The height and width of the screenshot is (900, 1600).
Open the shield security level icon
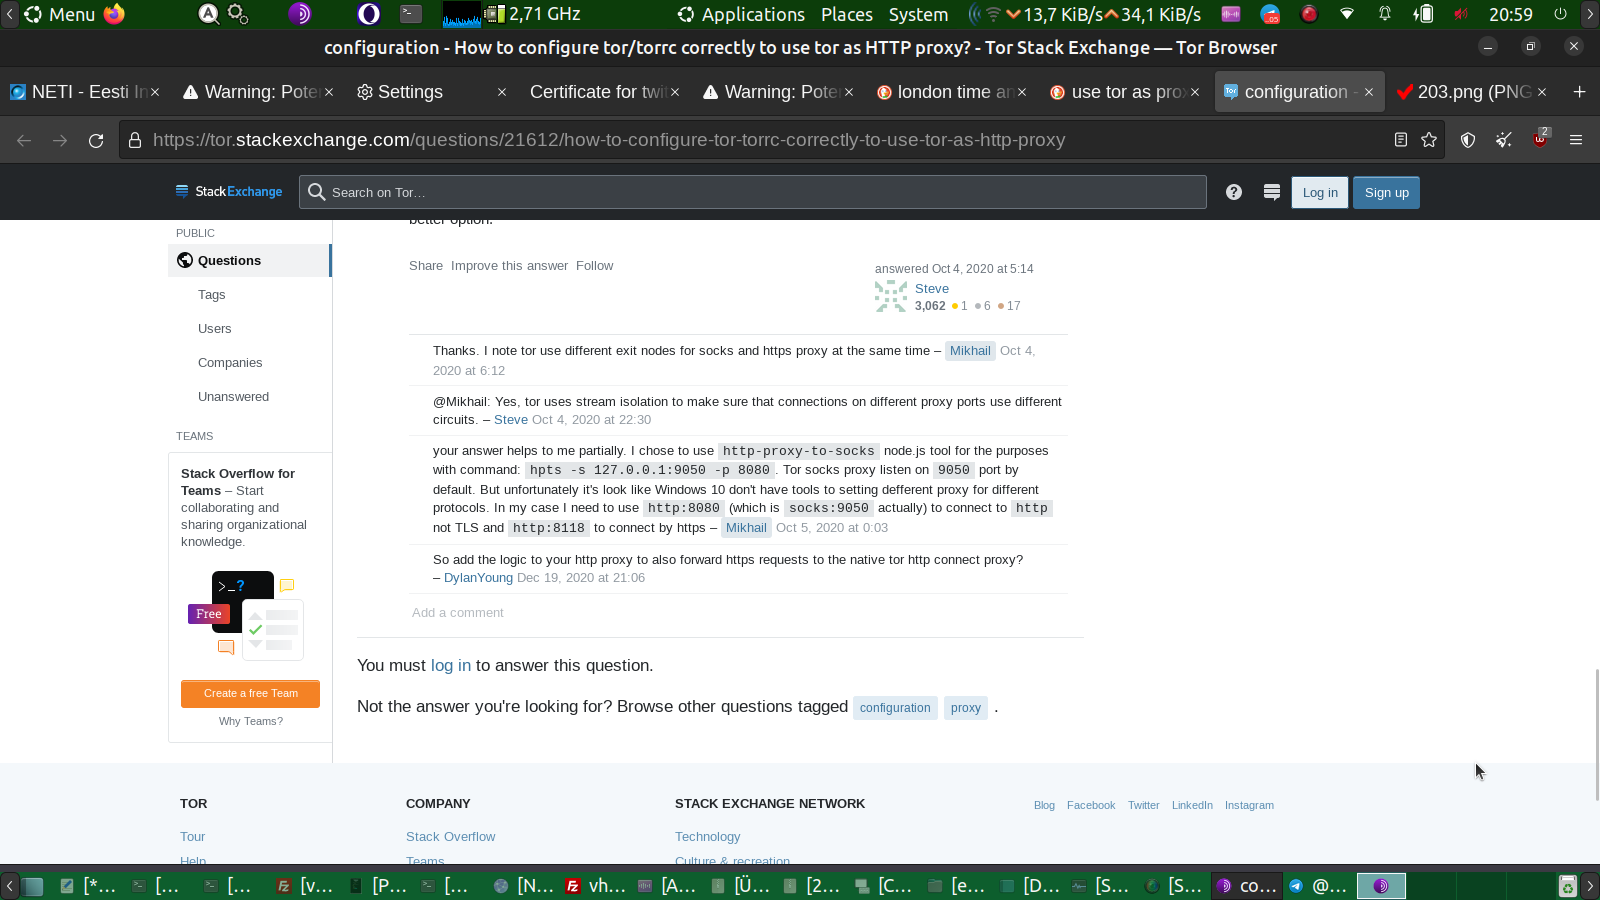[x=1468, y=140]
